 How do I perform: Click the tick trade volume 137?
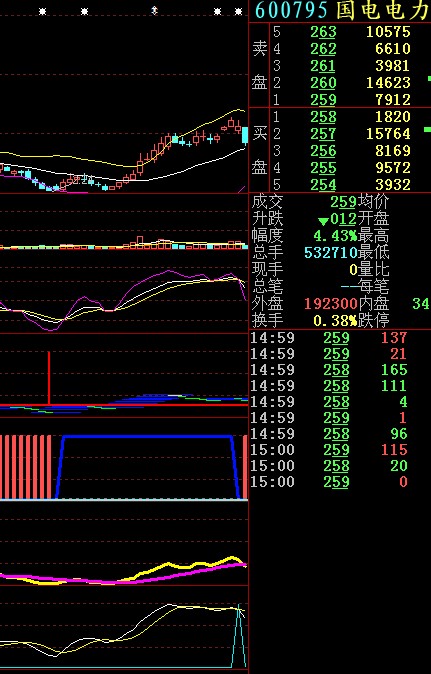[x=394, y=338]
